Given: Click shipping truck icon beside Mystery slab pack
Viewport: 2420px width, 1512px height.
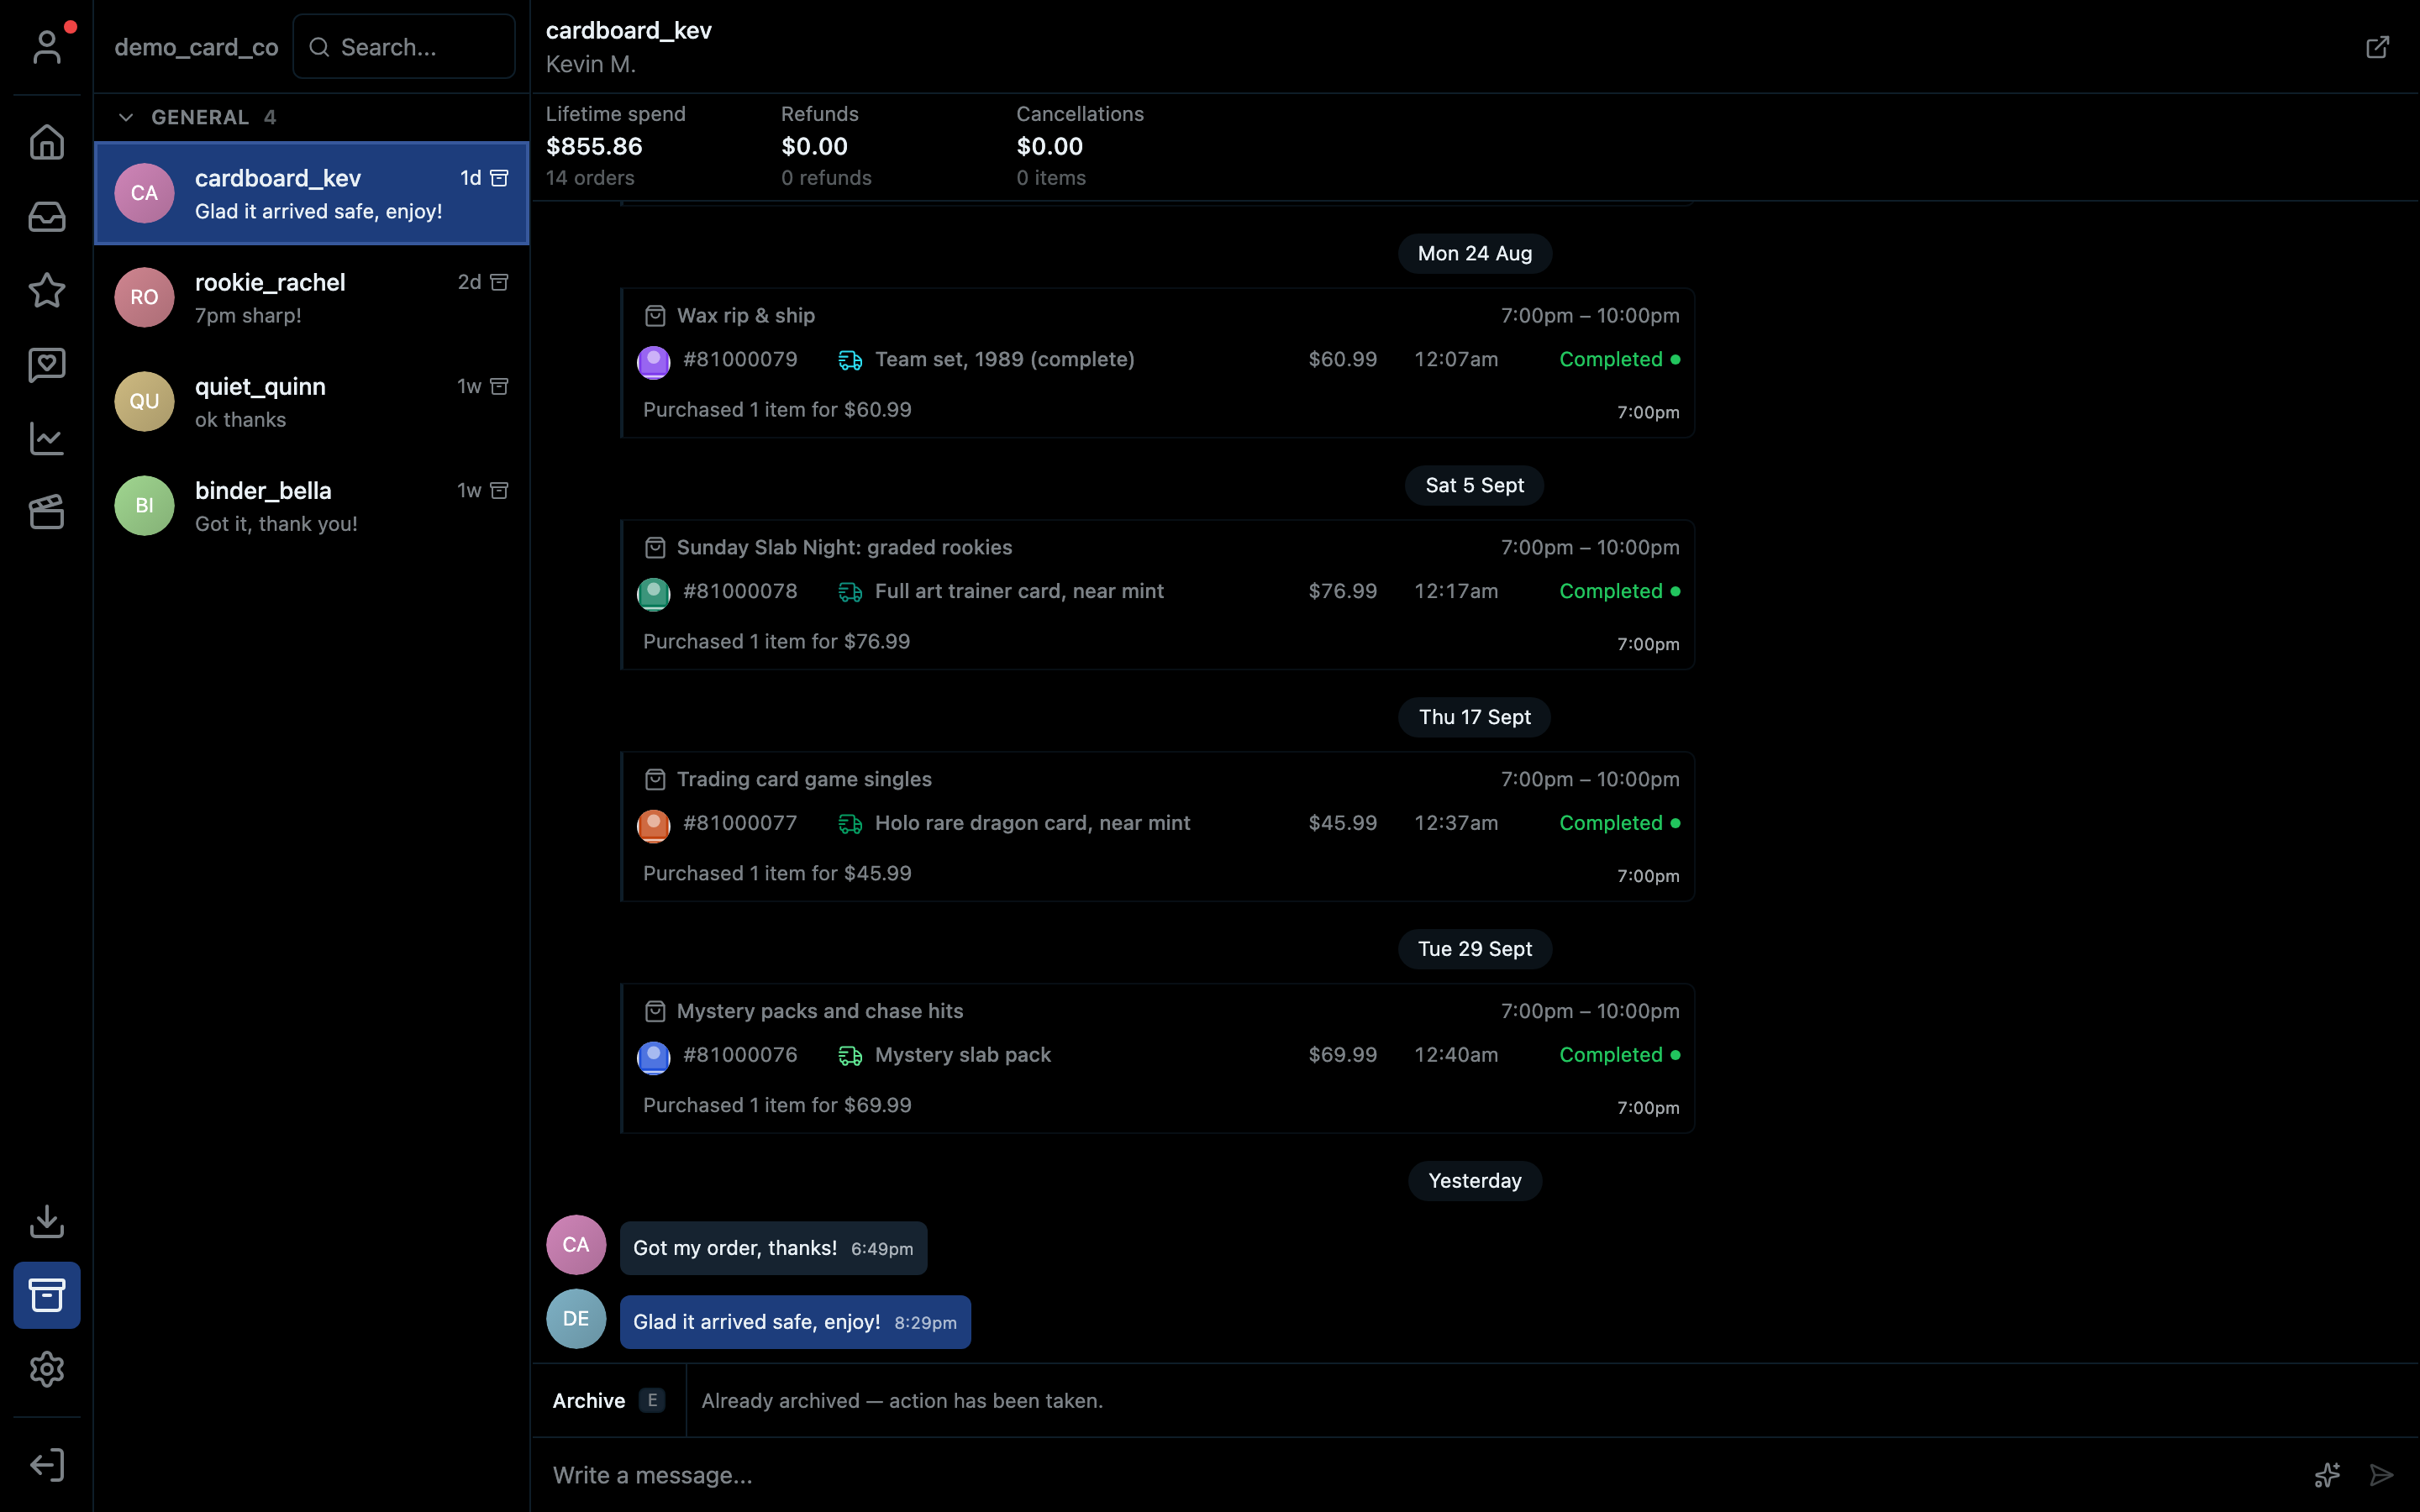Looking at the screenshot, I should pos(850,1056).
